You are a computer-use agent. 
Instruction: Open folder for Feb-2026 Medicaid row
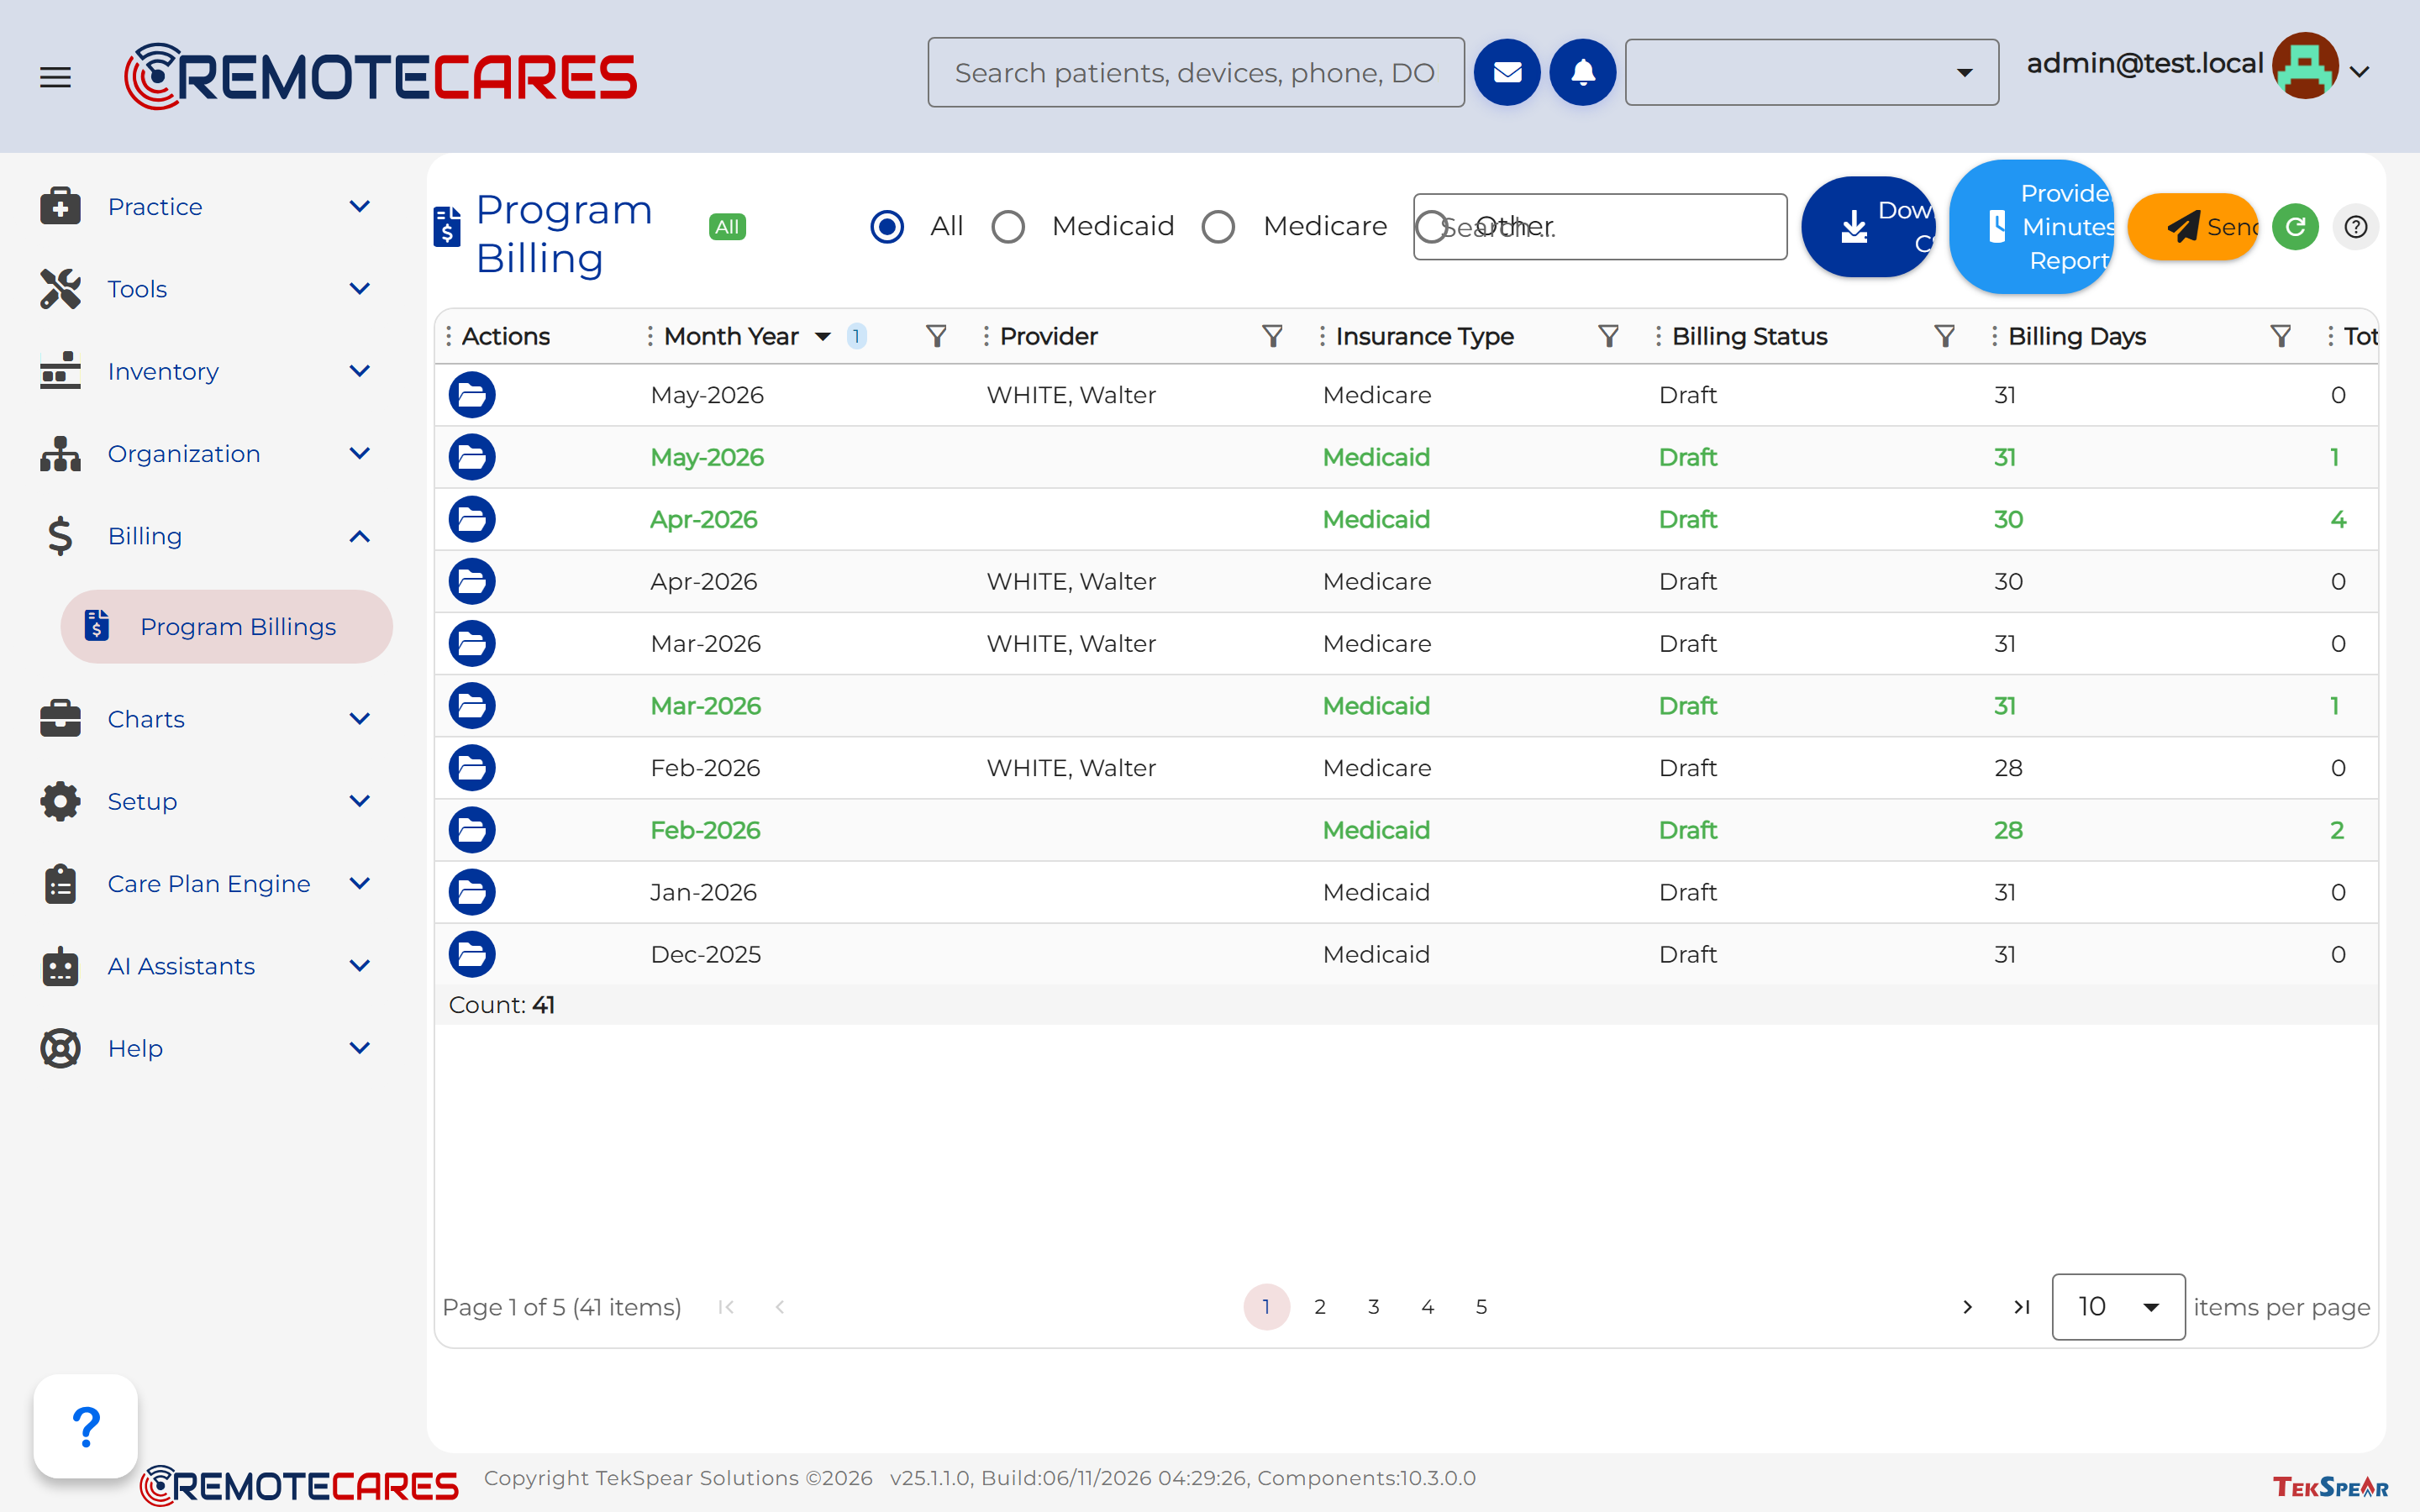472,830
